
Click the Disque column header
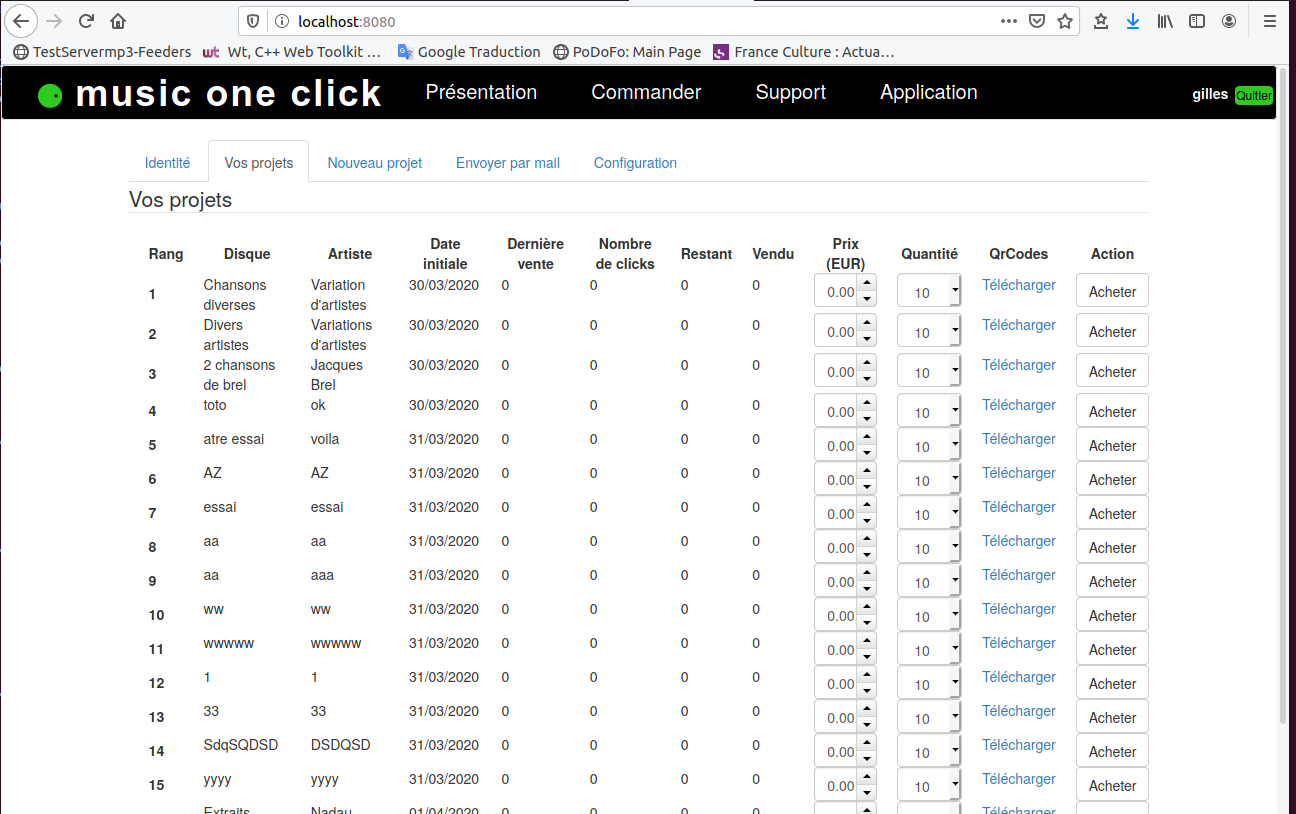pyautogui.click(x=247, y=254)
